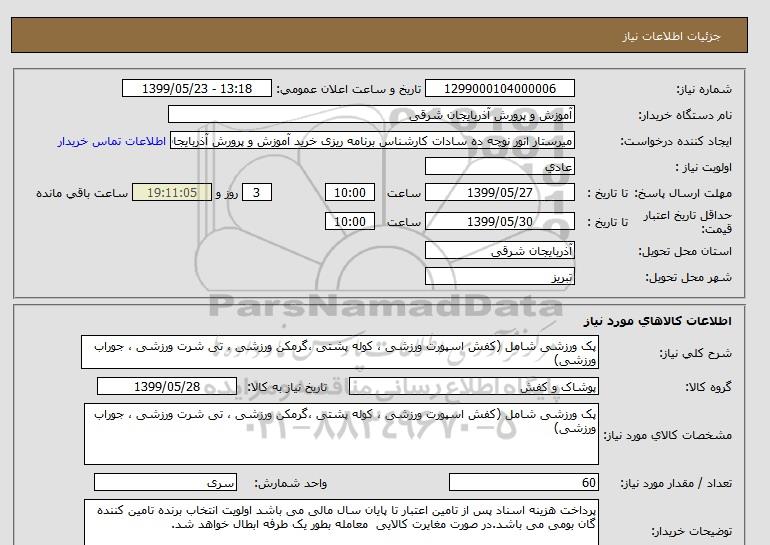The width and height of the screenshot is (770, 545).
Task: Click the label تعداد / مقدار مورد نیاز
Action: (x=676, y=483)
